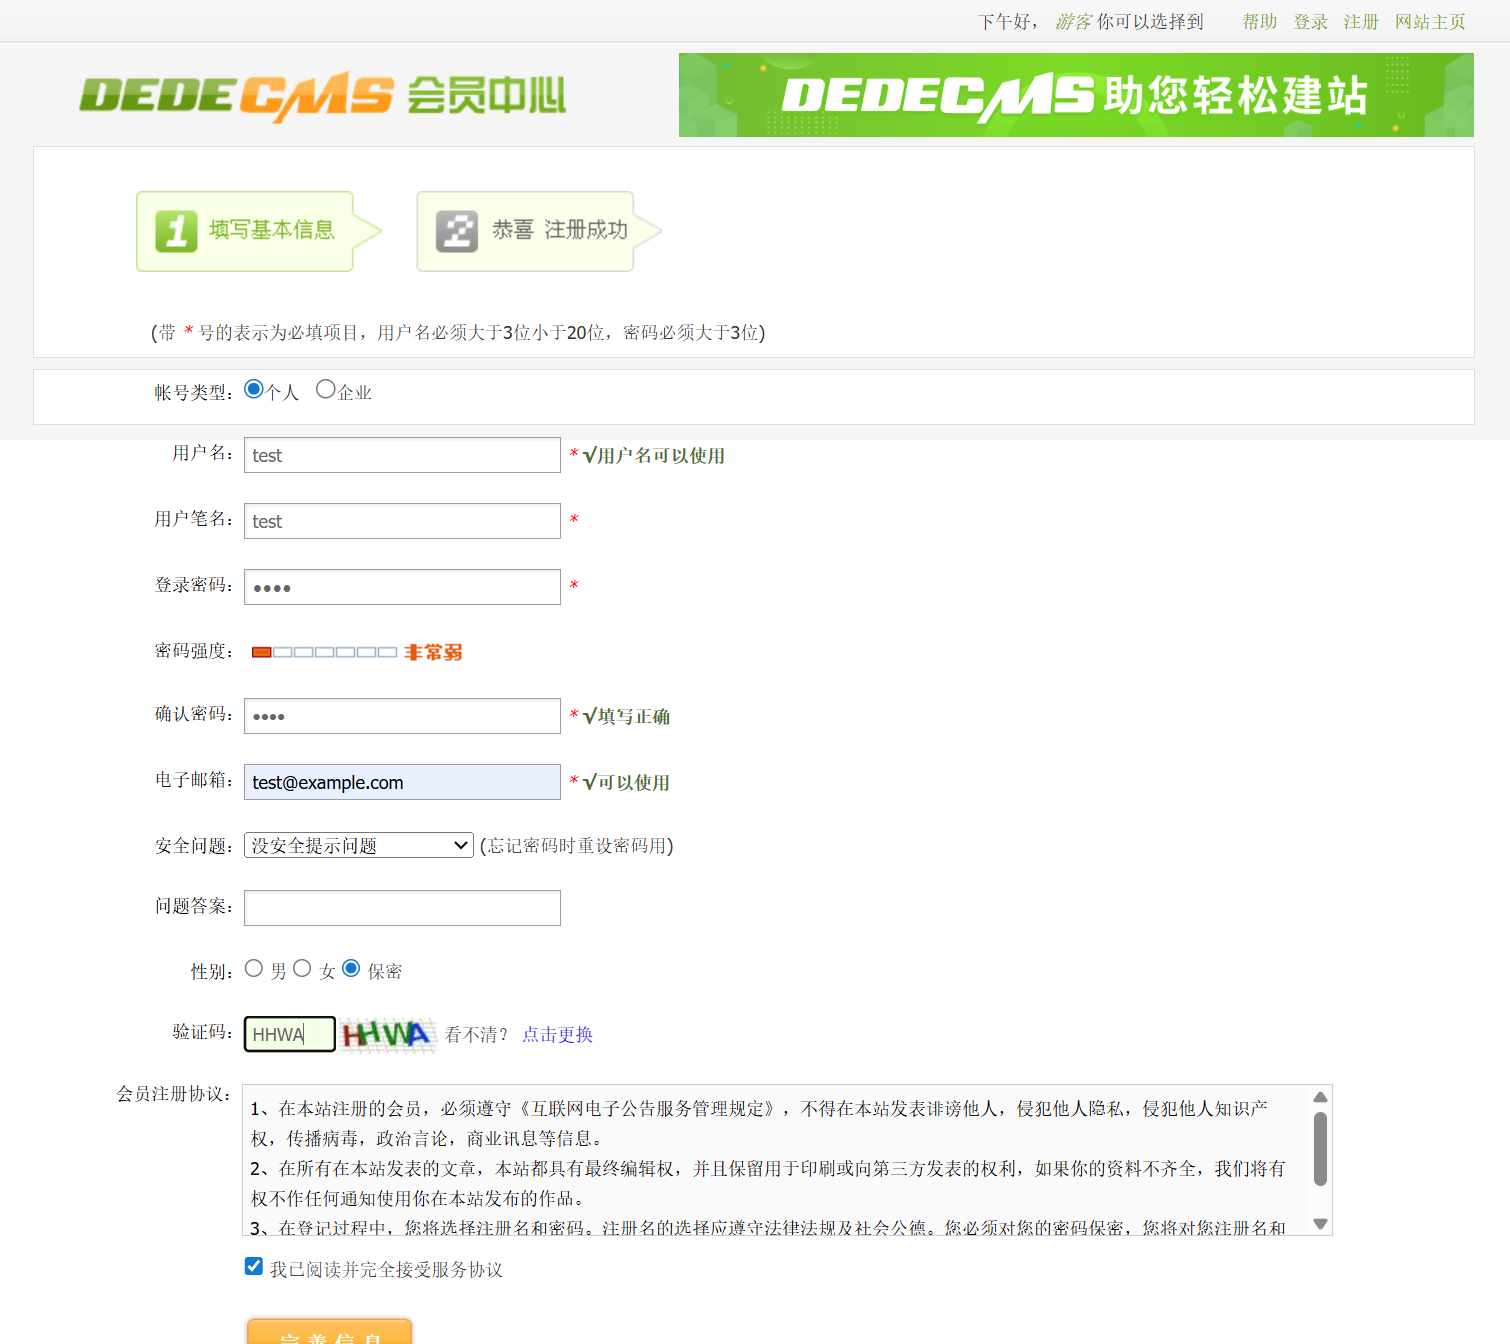
Task: Click the 看不清? text
Action: click(x=476, y=1034)
